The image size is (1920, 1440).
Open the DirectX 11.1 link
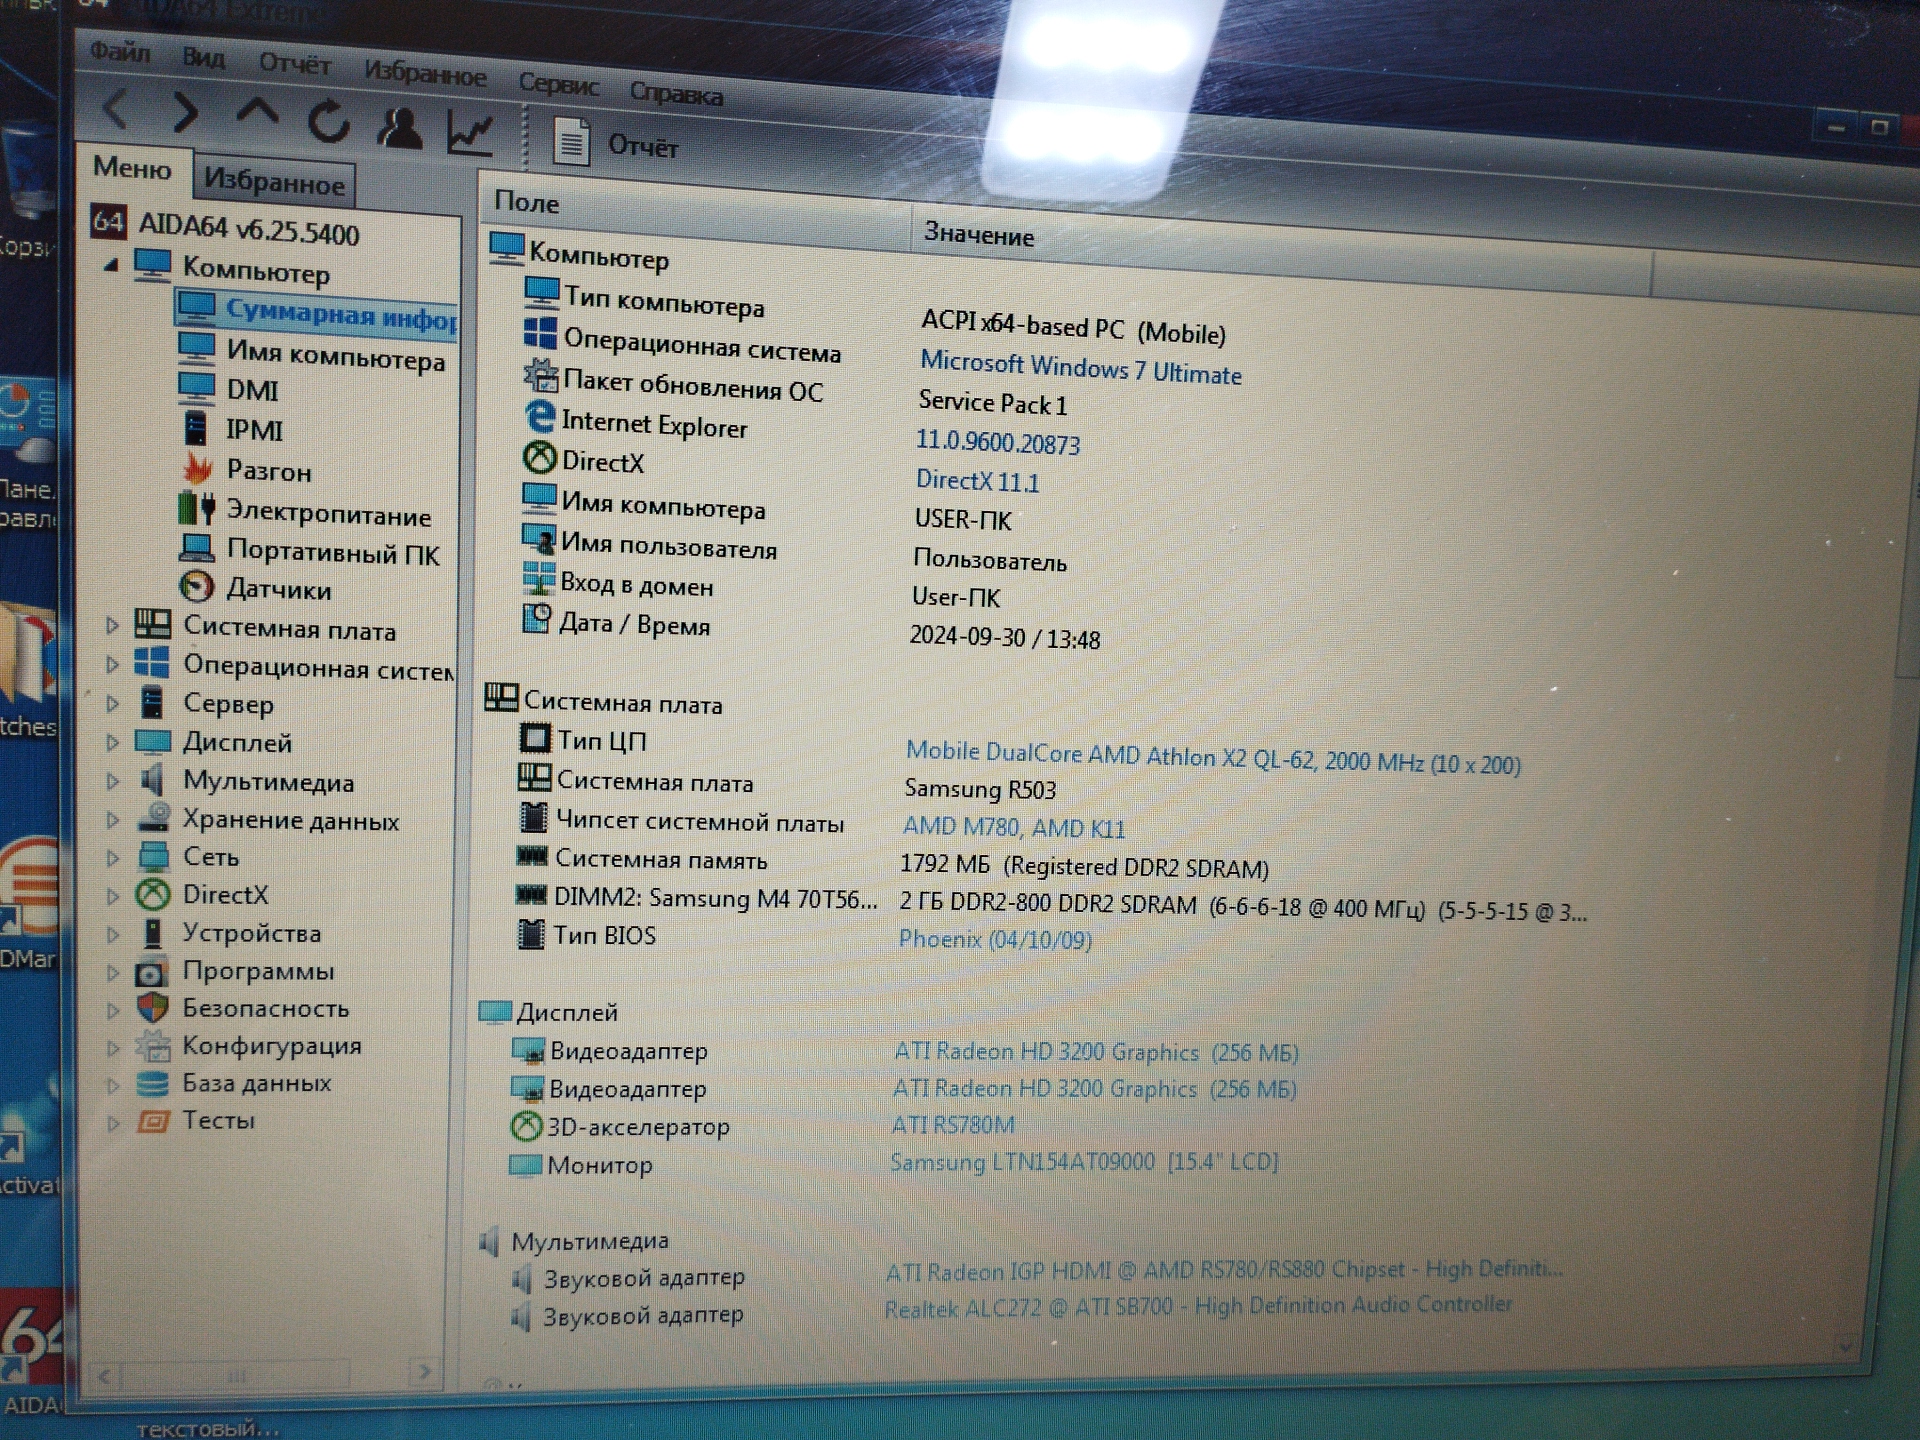[977, 481]
